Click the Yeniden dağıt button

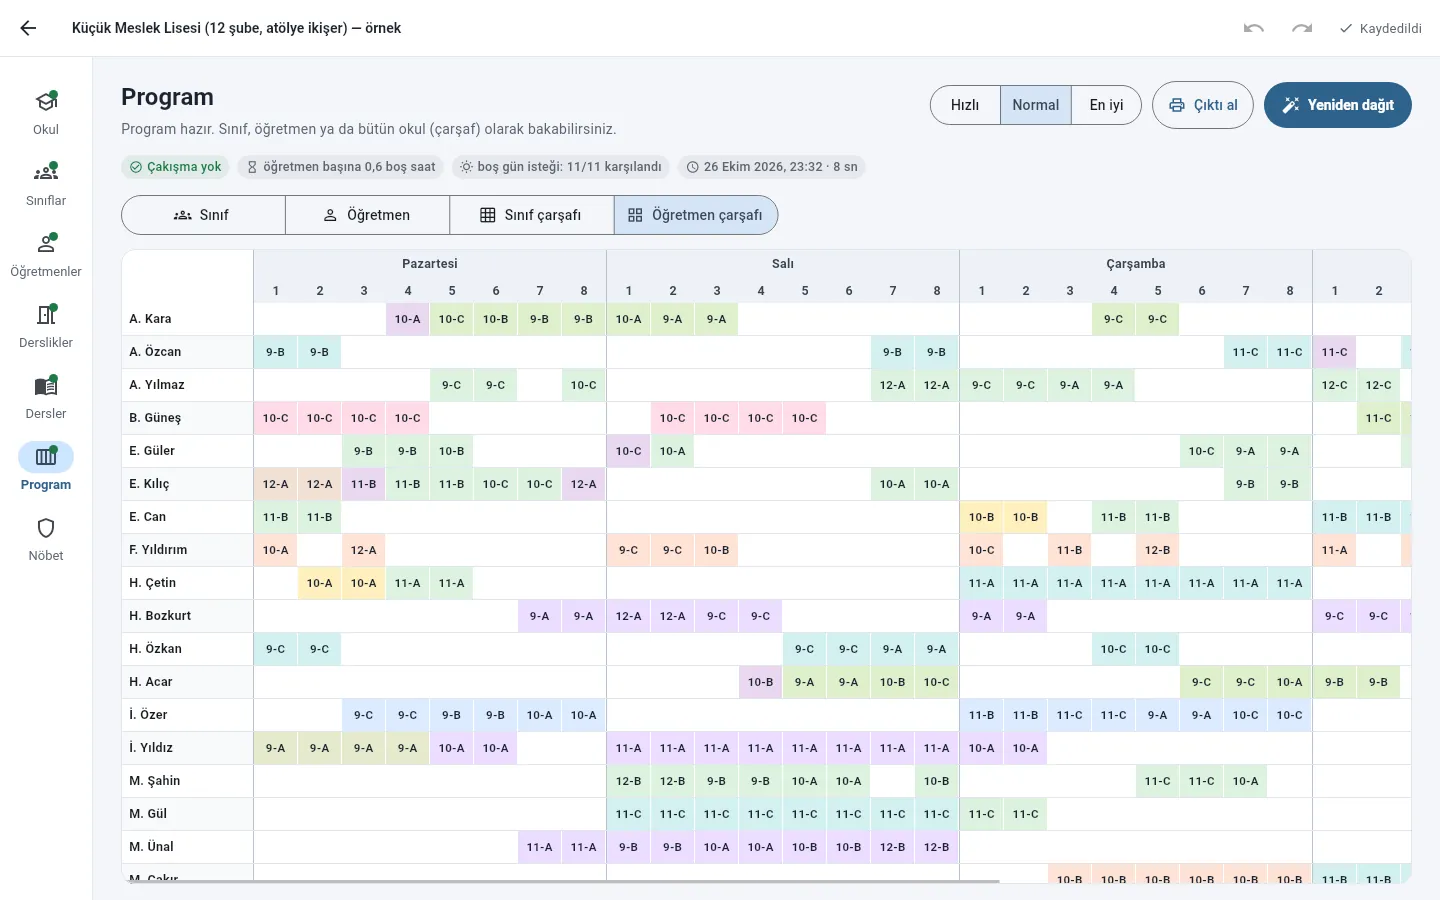coord(1338,105)
